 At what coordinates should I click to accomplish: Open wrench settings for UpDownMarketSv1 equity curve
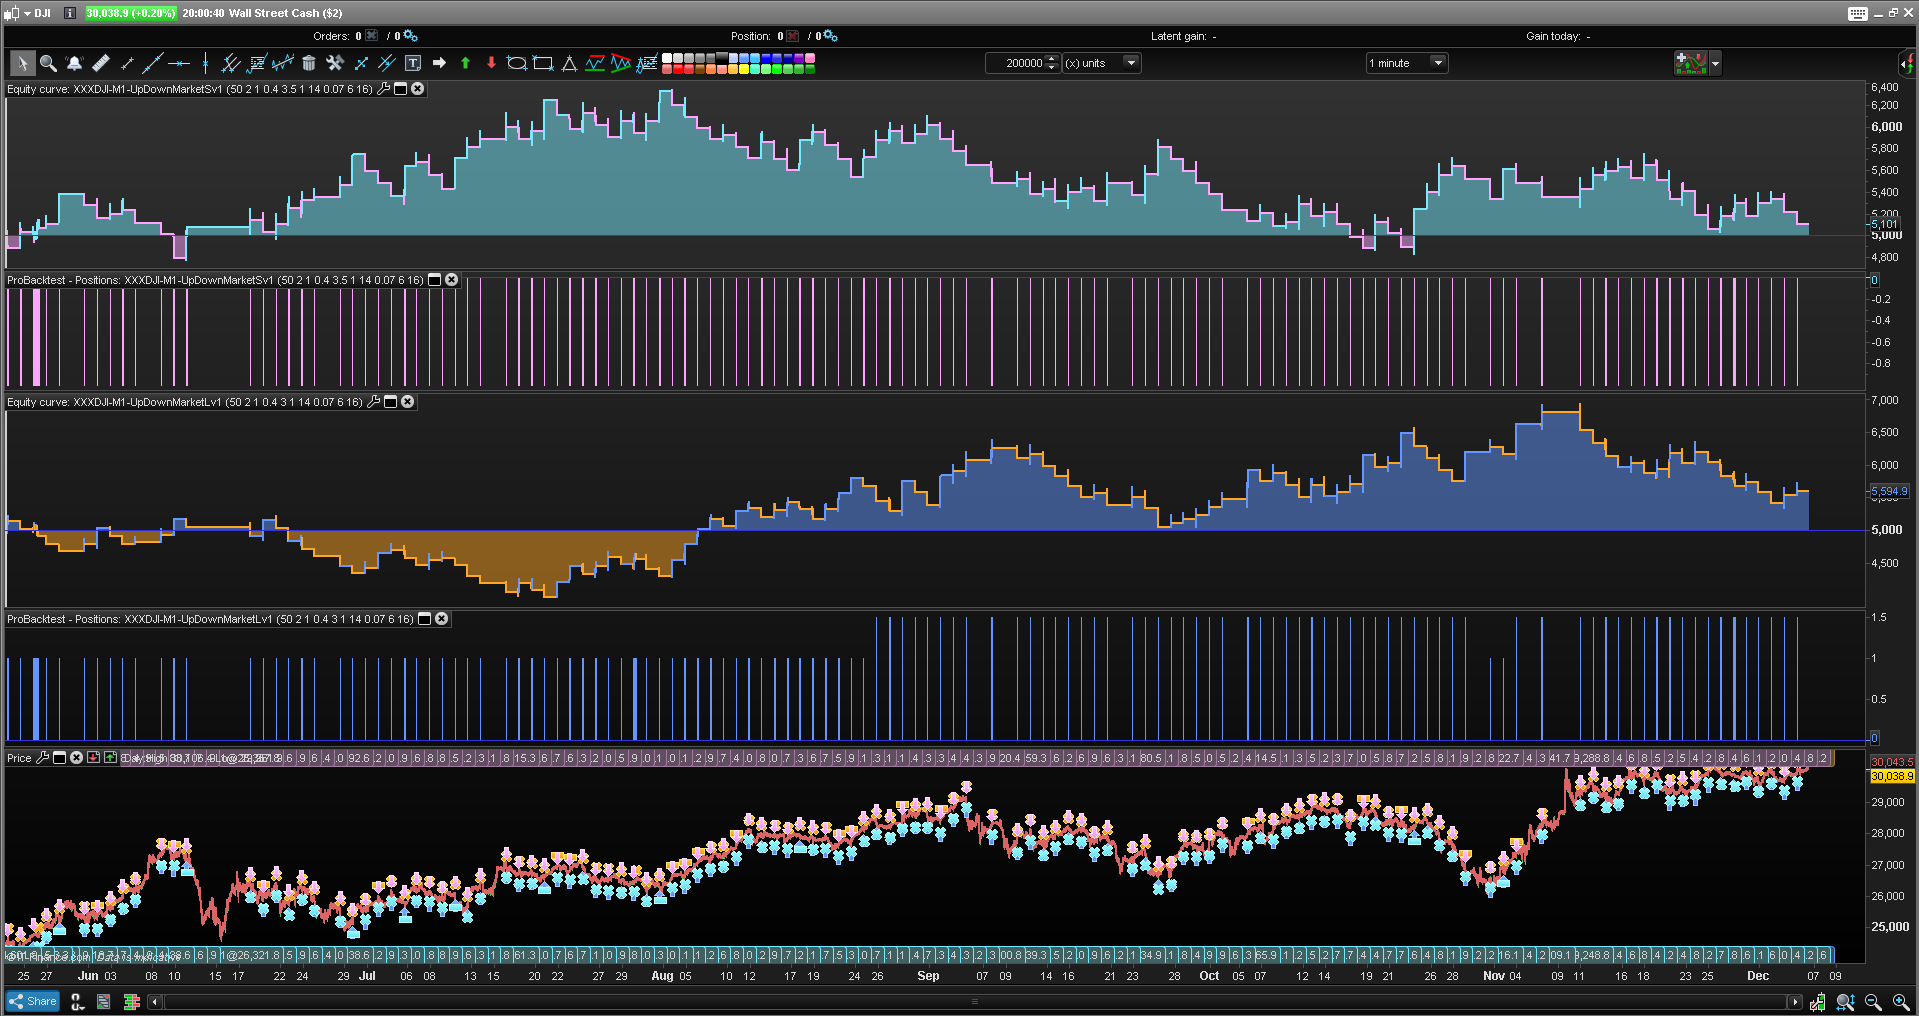point(383,89)
